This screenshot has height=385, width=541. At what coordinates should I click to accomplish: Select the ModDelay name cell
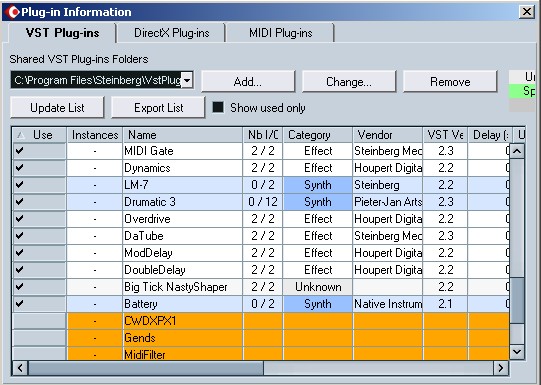[x=183, y=253]
